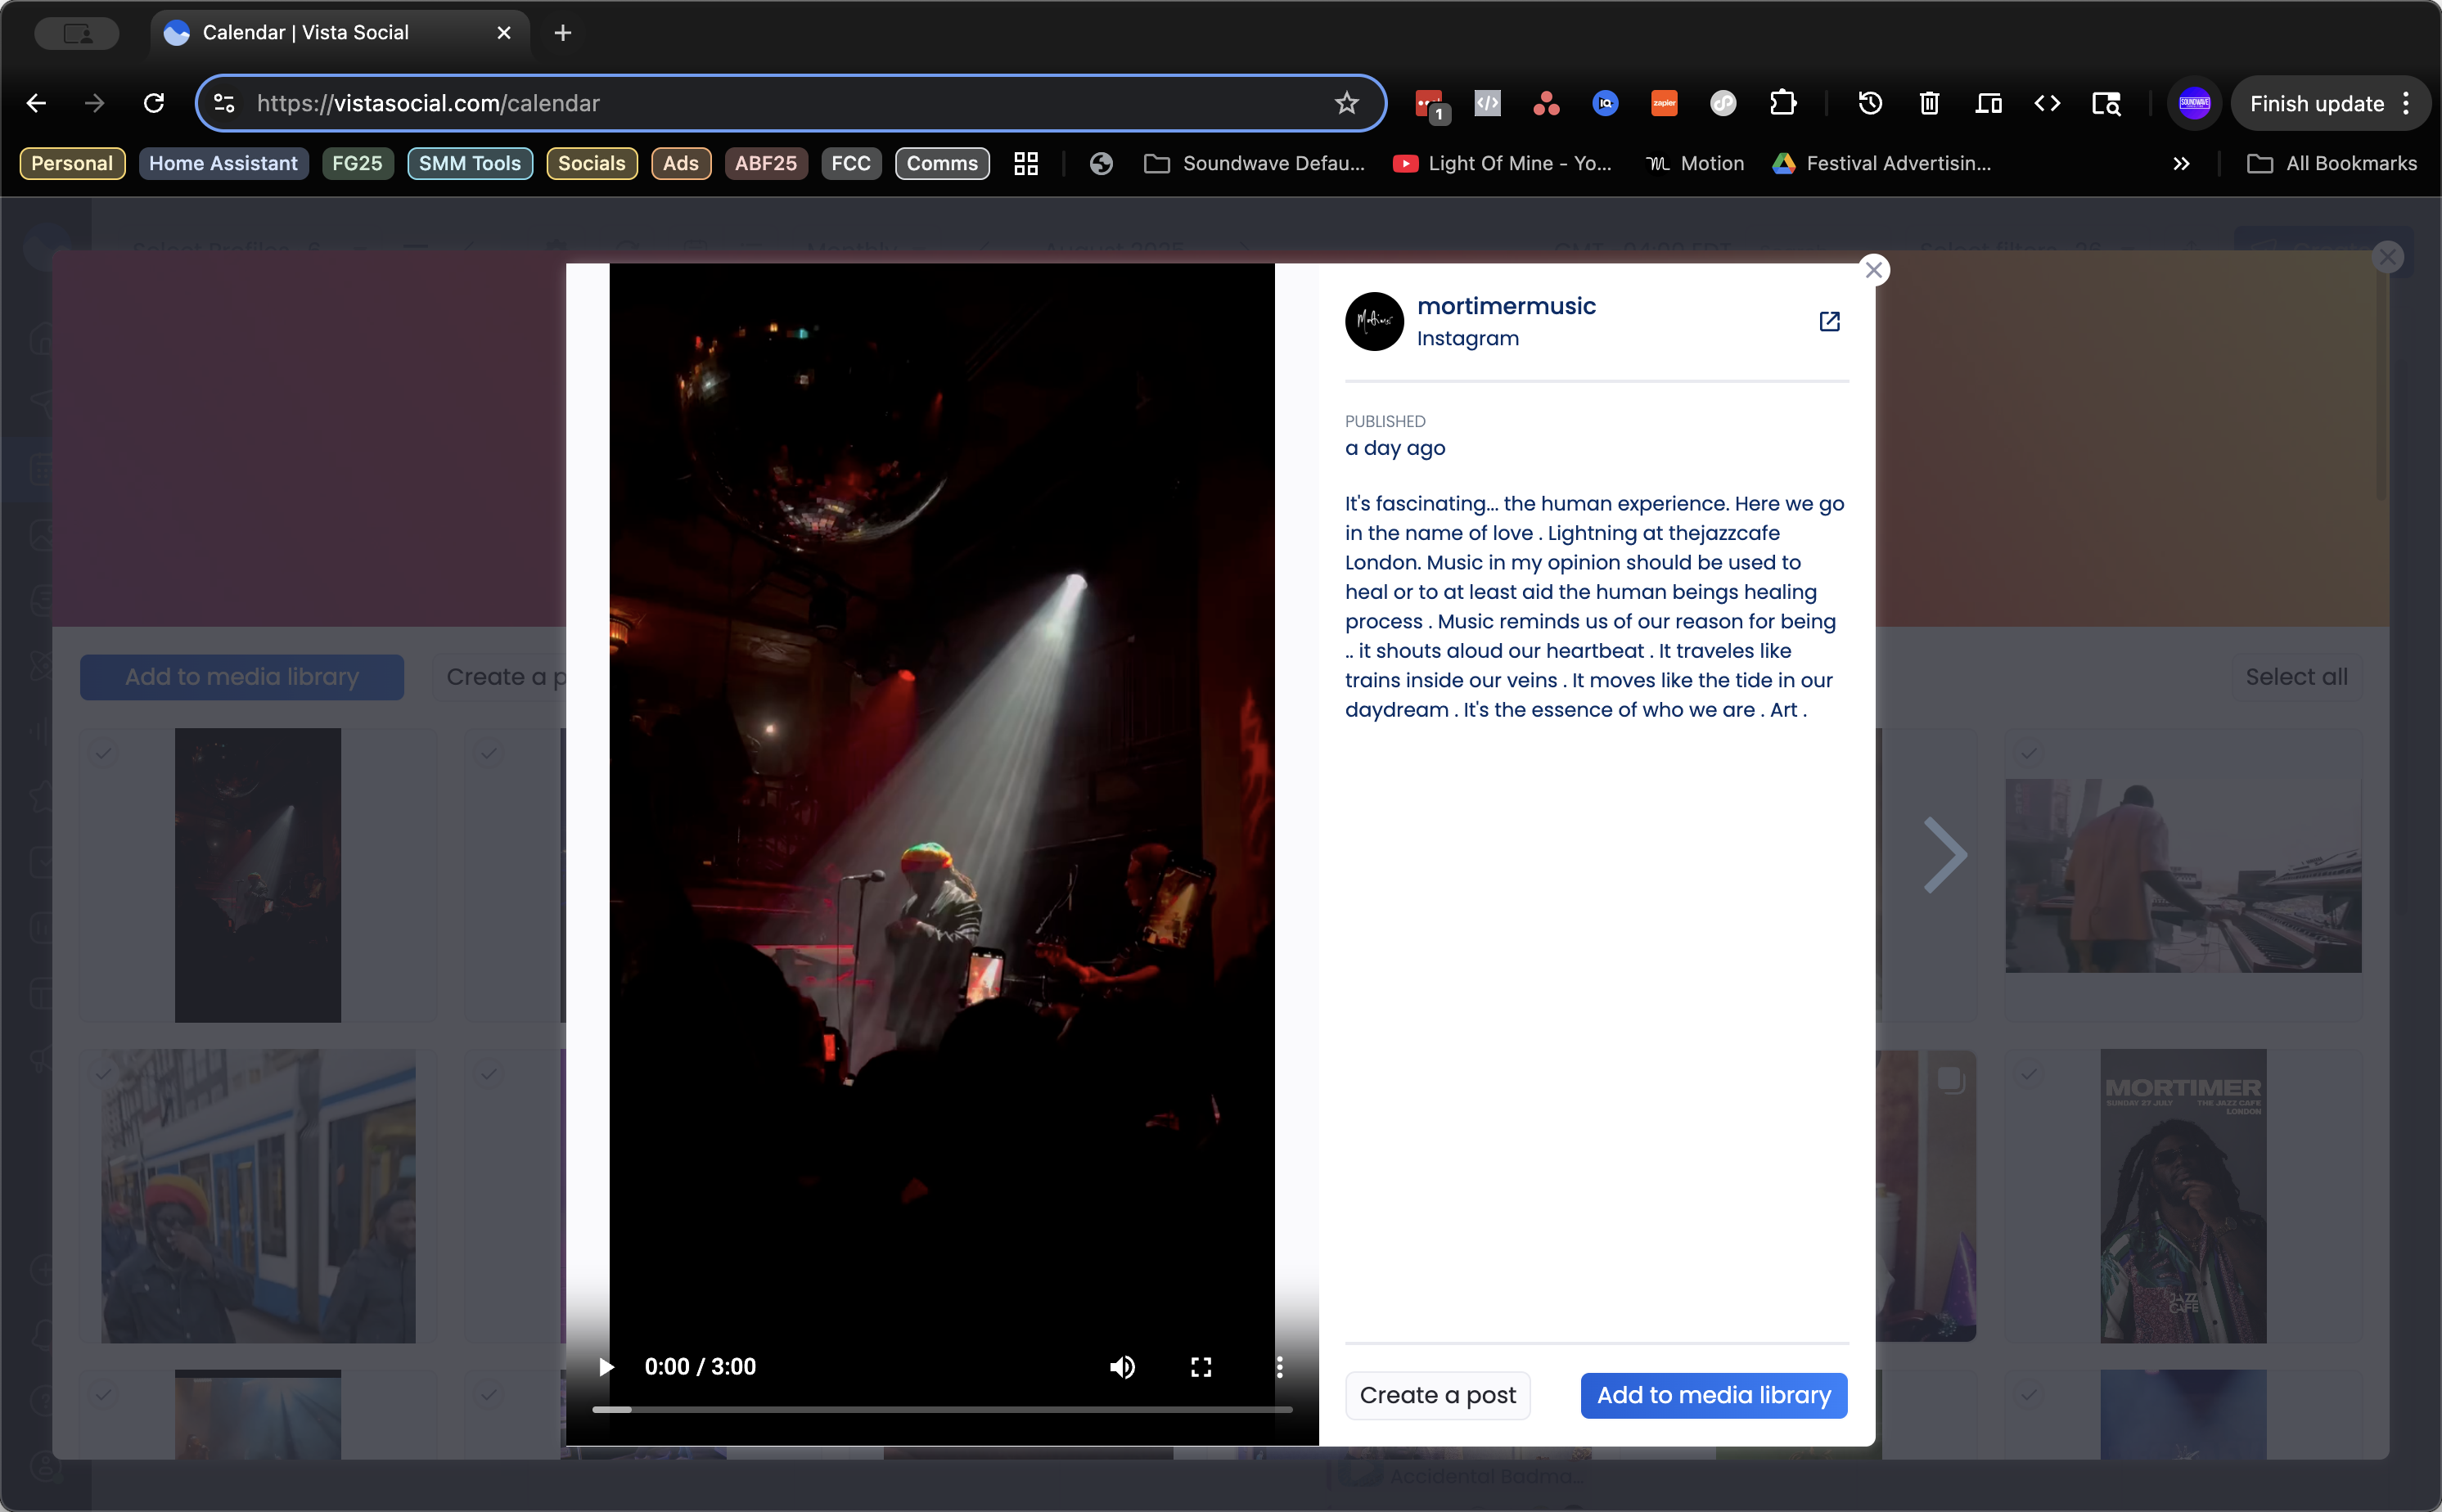The height and width of the screenshot is (1512, 2442).
Task: Go to the next post with the right chevron
Action: click(x=1945, y=855)
